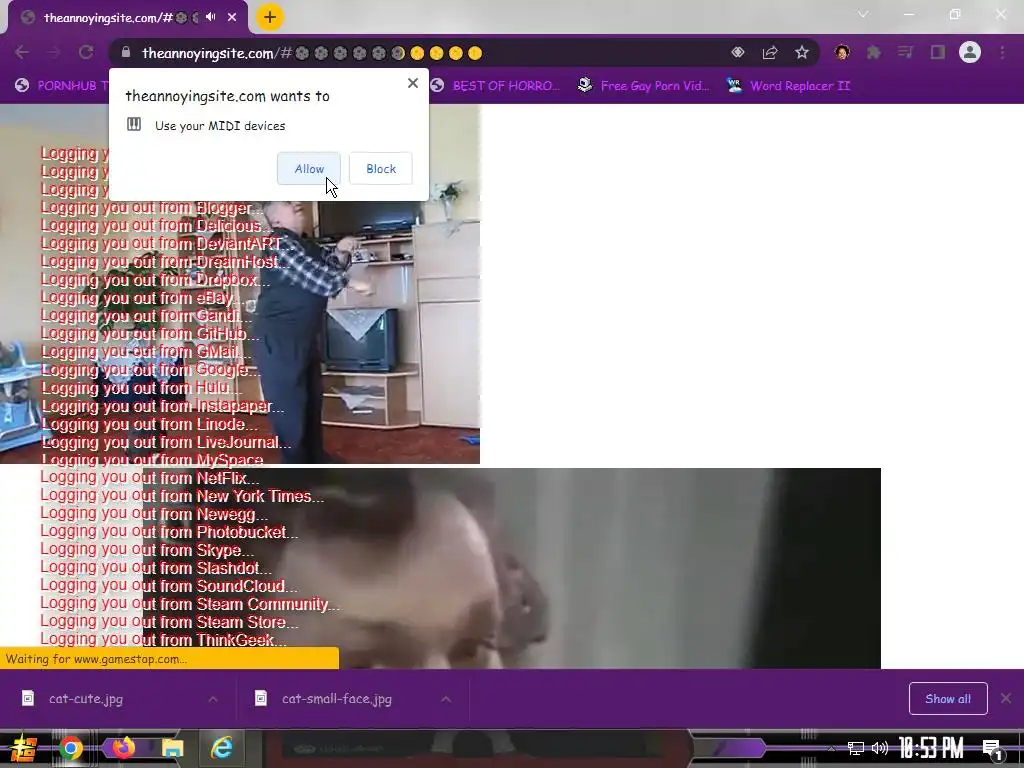Bookmark this page with star

tap(802, 52)
